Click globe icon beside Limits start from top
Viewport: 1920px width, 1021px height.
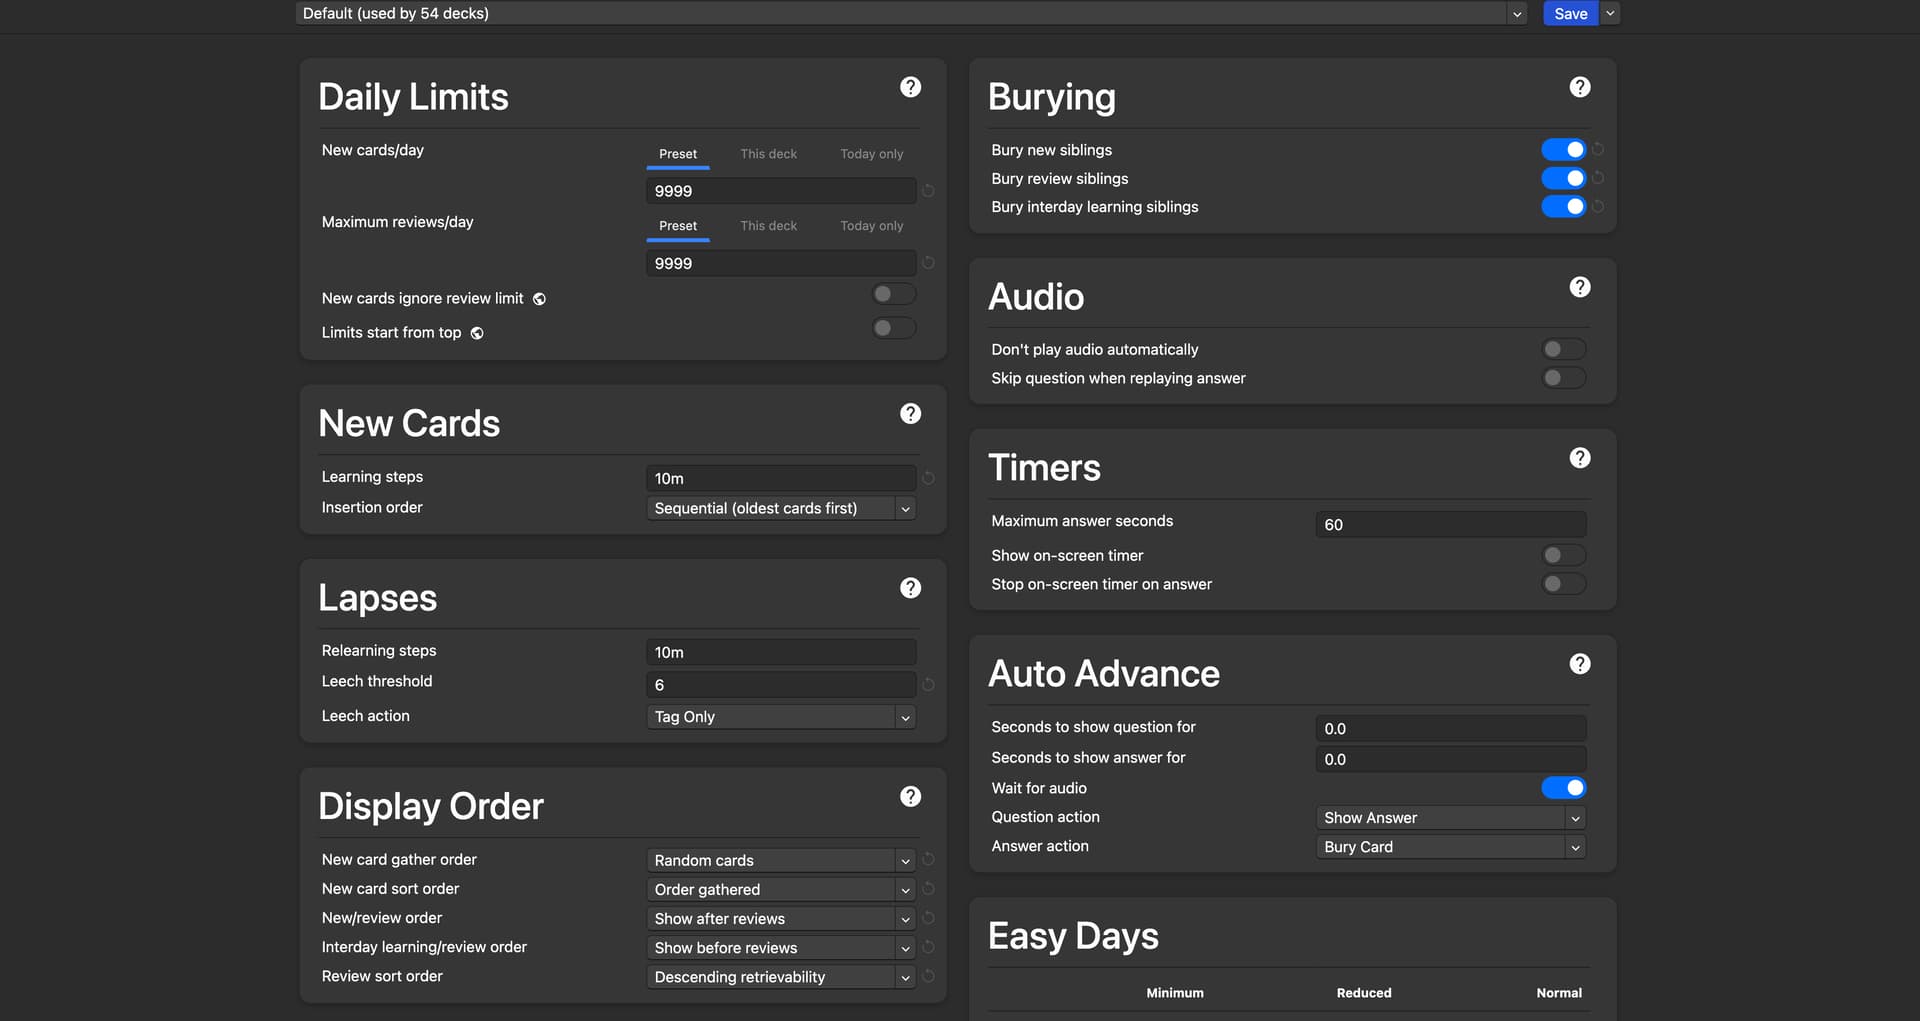(x=477, y=333)
